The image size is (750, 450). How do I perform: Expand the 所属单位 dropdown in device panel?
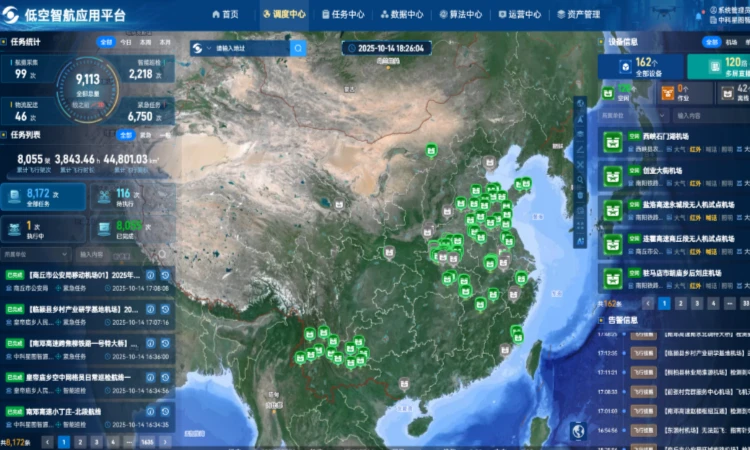click(x=633, y=115)
